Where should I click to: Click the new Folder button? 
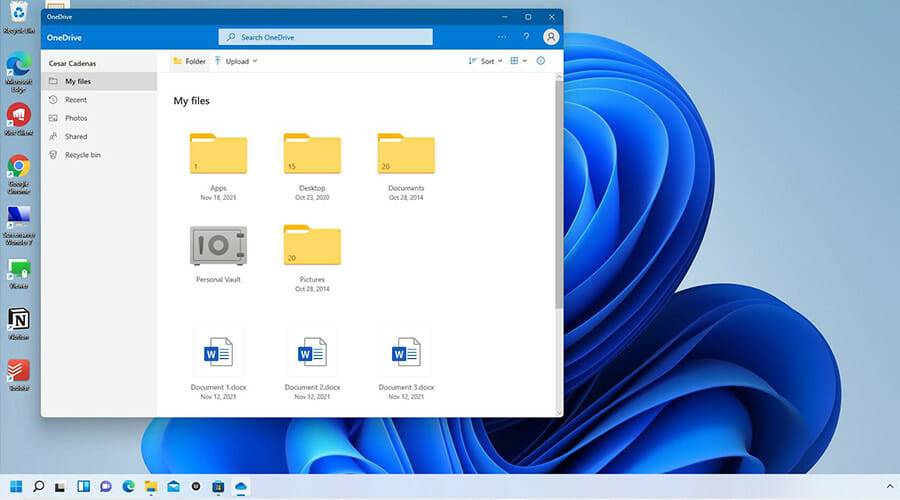(189, 61)
